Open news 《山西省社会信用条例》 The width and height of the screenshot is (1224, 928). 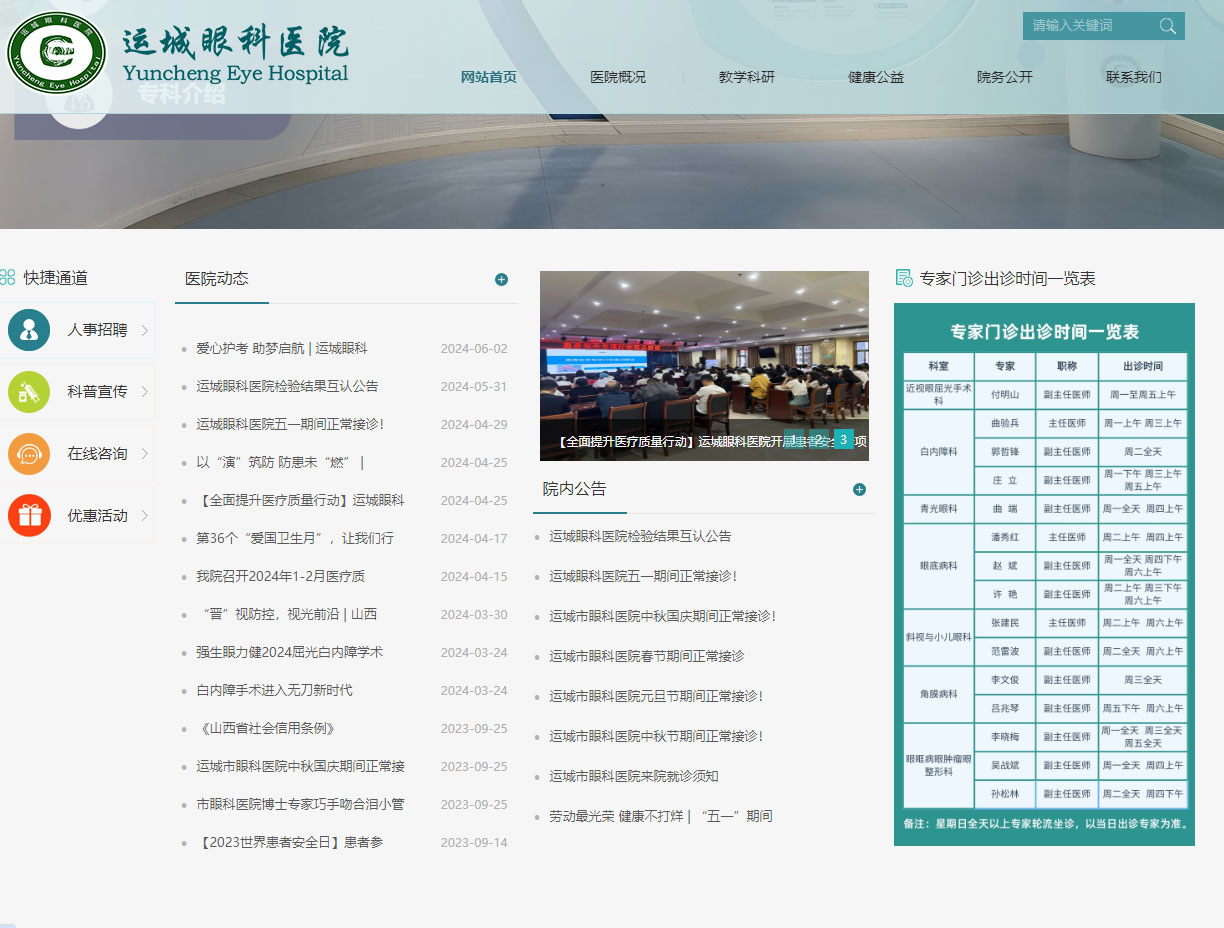coord(266,729)
